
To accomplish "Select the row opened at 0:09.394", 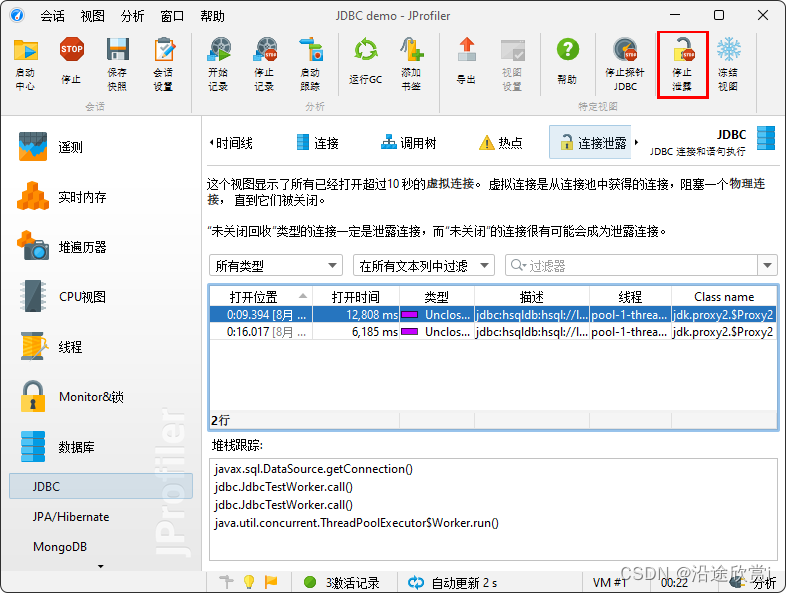I will click(493, 315).
